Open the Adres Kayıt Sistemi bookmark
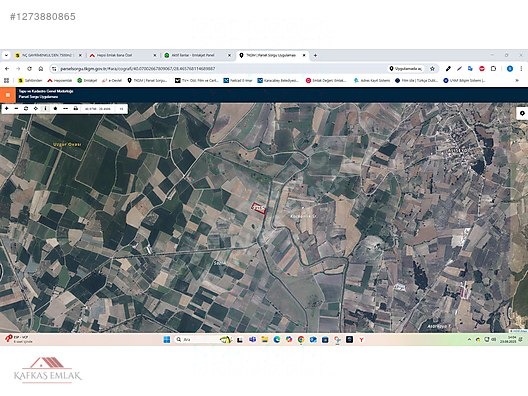This screenshot has width=528, height=396. (x=372, y=80)
